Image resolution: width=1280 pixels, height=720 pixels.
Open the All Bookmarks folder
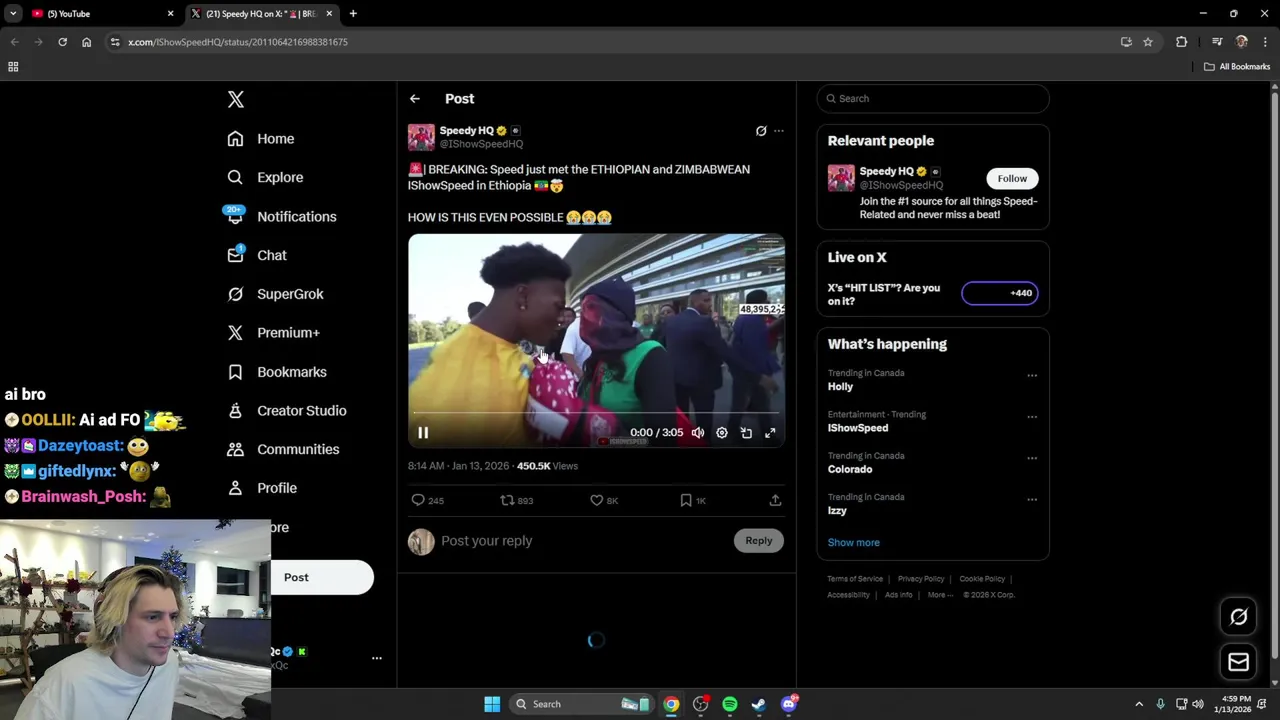point(1237,67)
